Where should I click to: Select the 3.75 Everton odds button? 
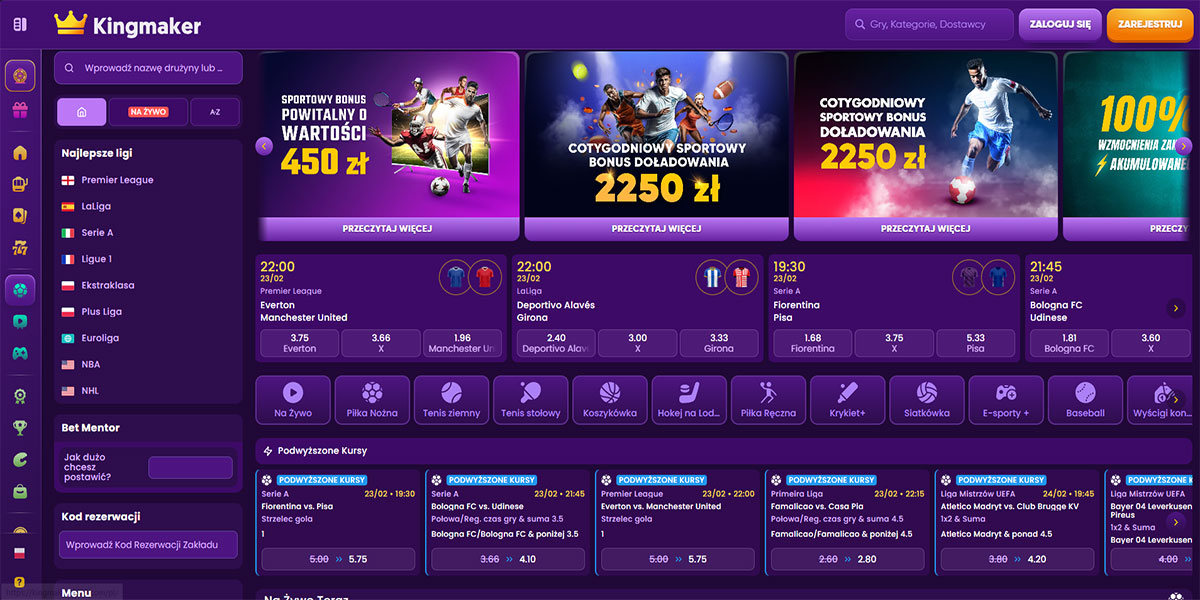(299, 343)
